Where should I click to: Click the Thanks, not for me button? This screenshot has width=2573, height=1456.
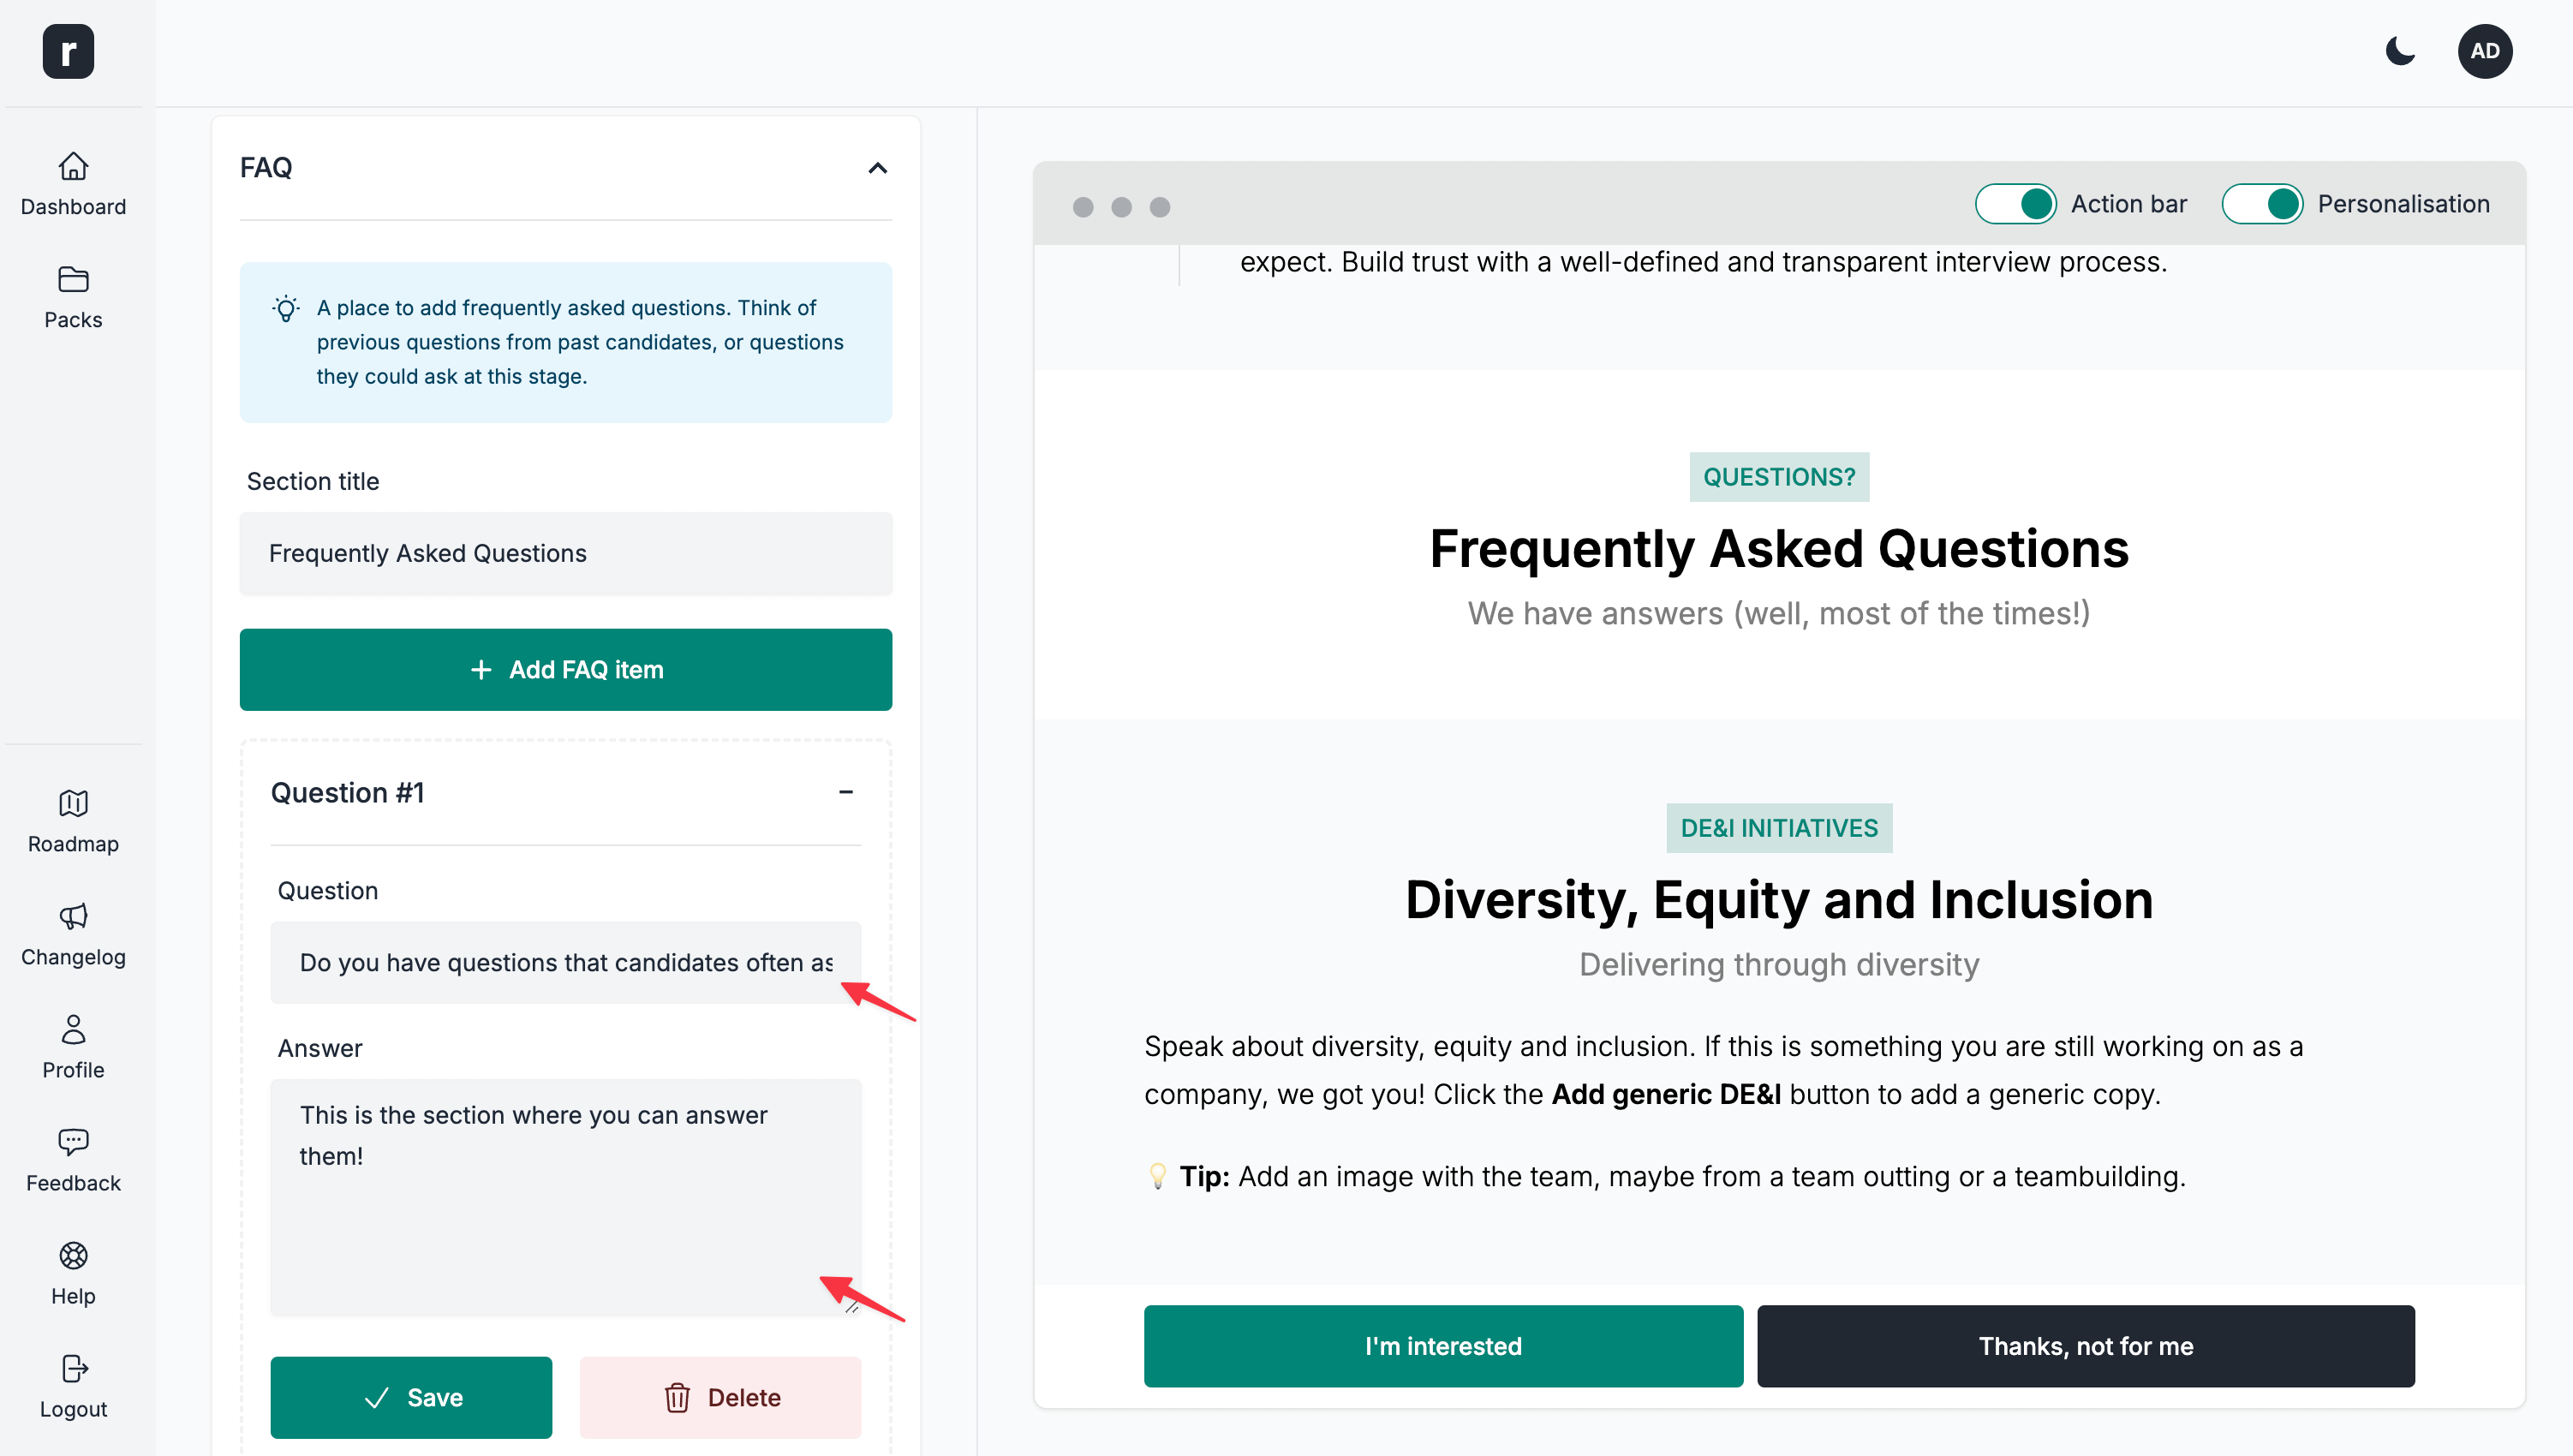pos(2086,1345)
